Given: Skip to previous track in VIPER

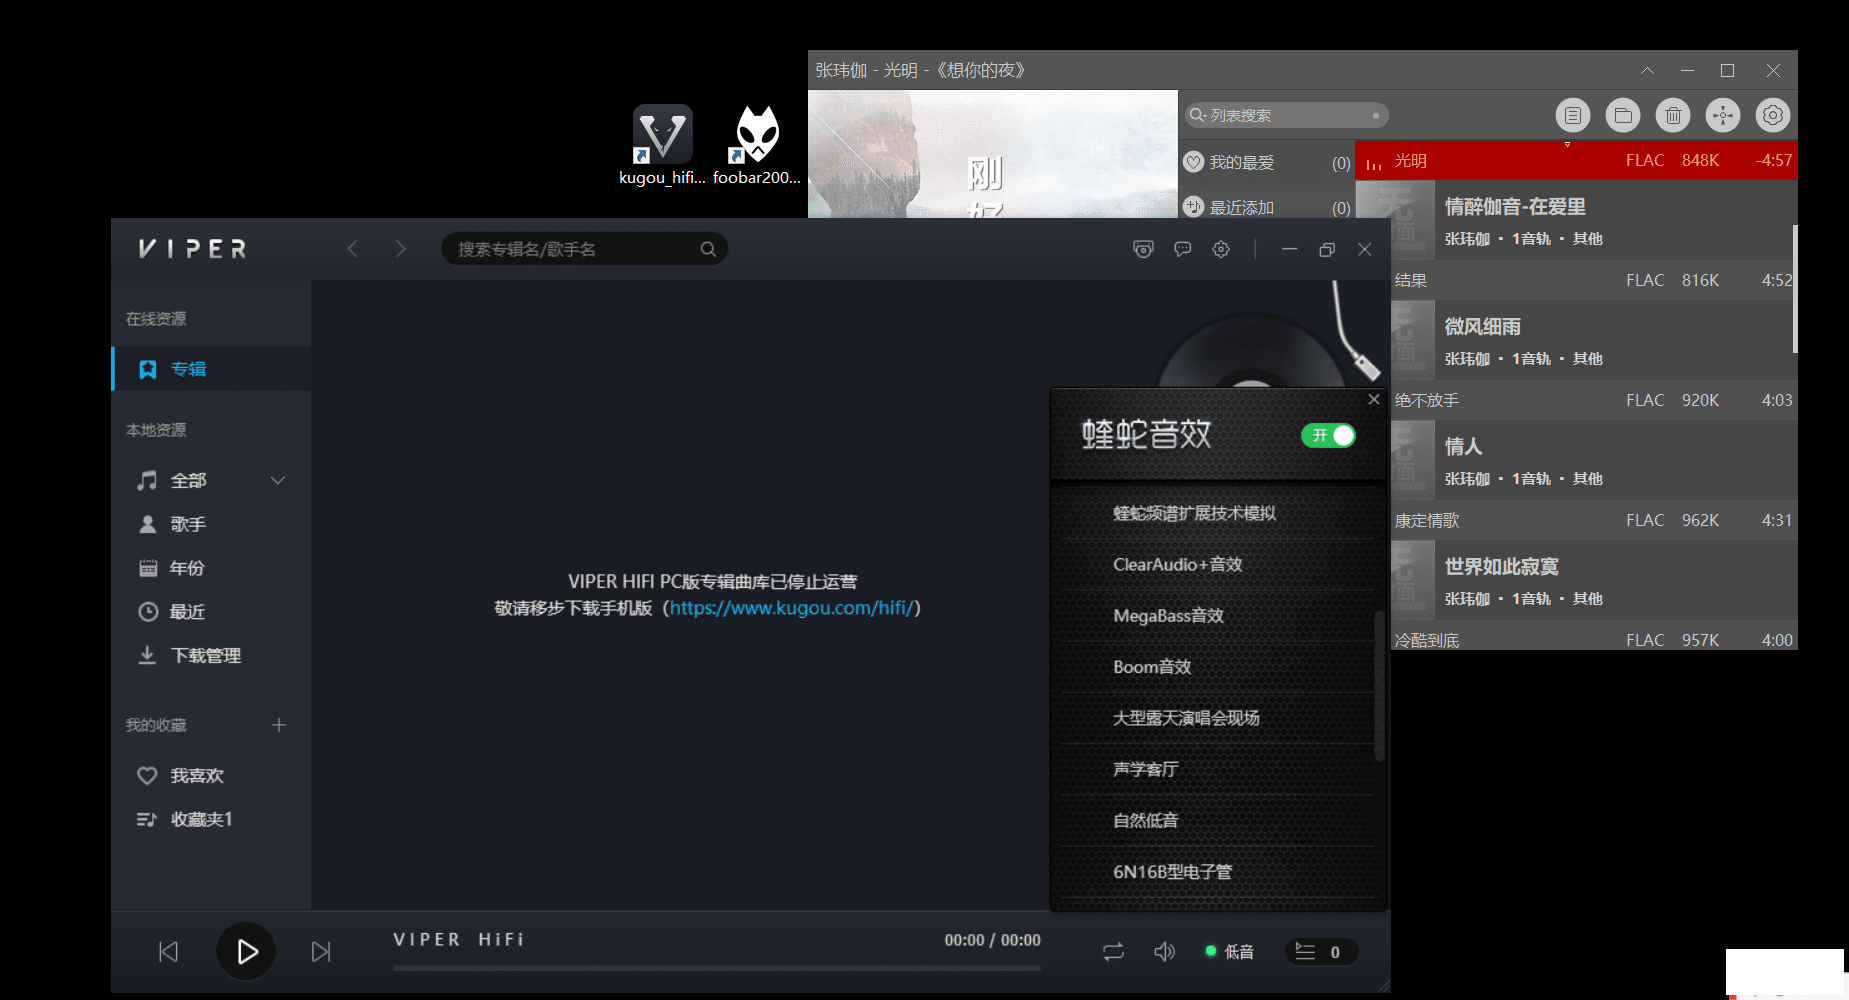Looking at the screenshot, I should (169, 951).
